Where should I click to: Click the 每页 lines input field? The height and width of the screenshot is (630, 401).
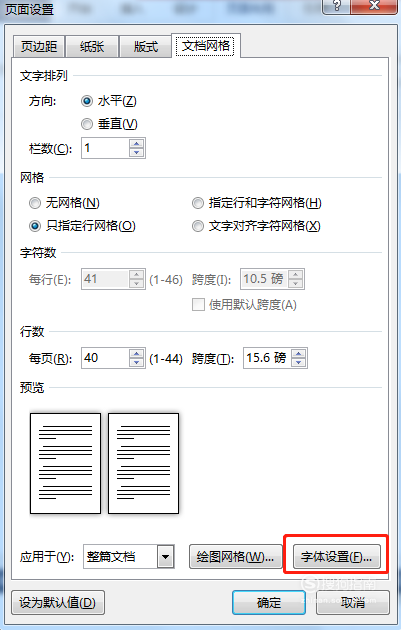pos(105,358)
